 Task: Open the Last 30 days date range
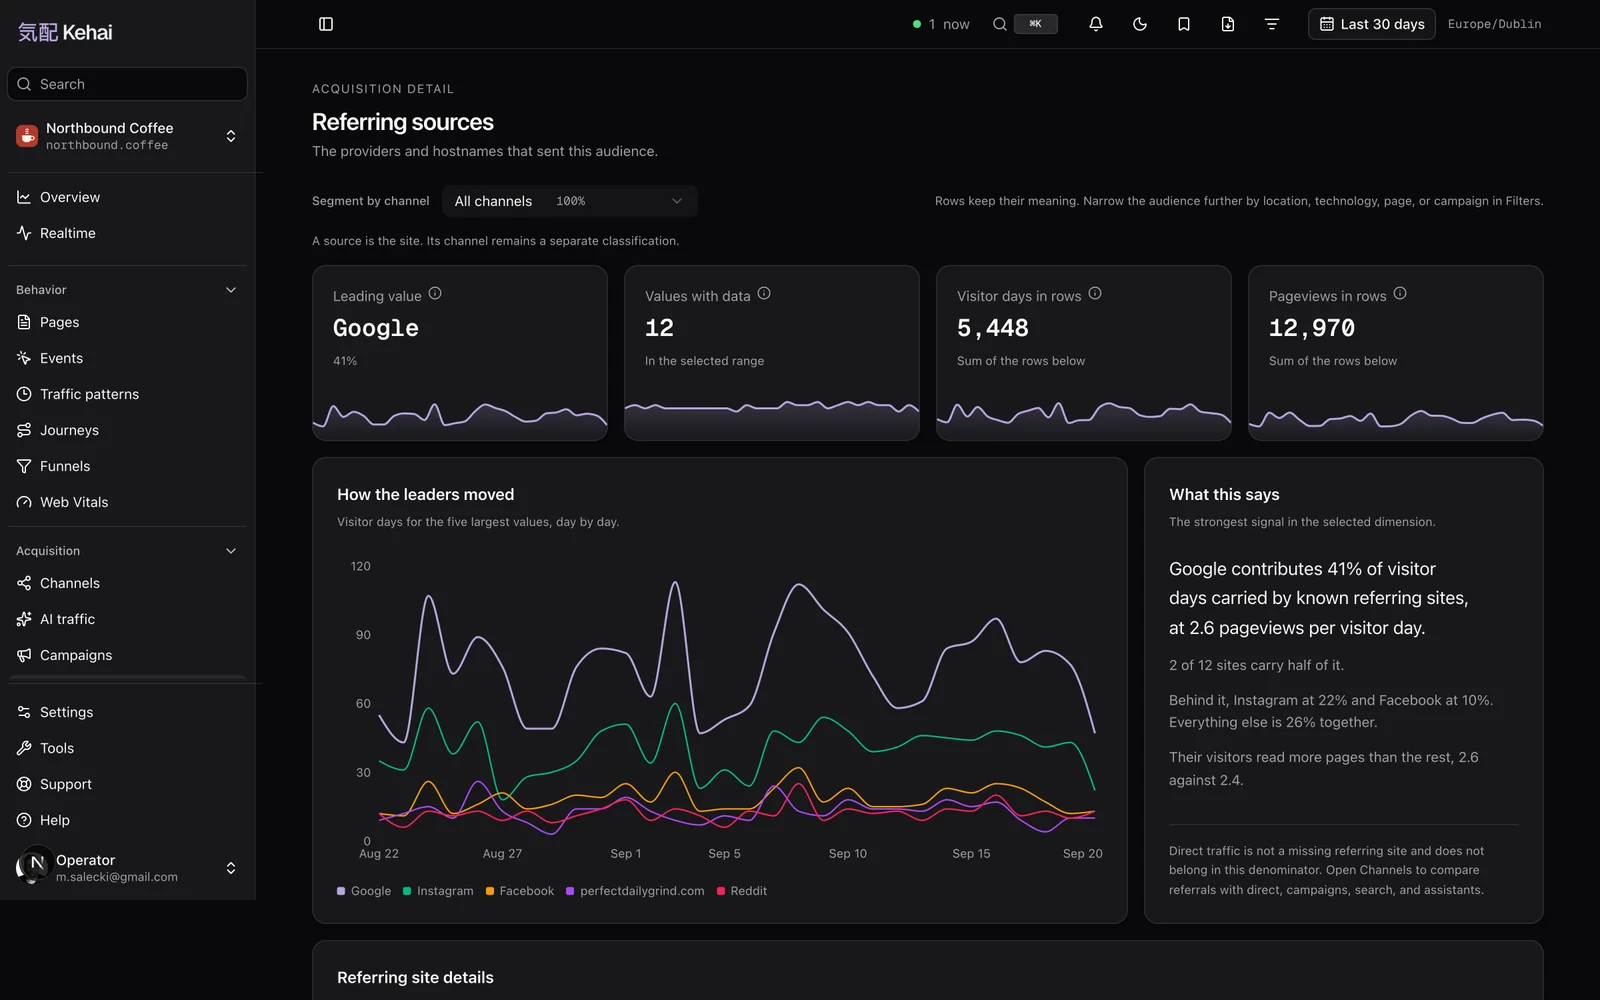click(x=1372, y=24)
